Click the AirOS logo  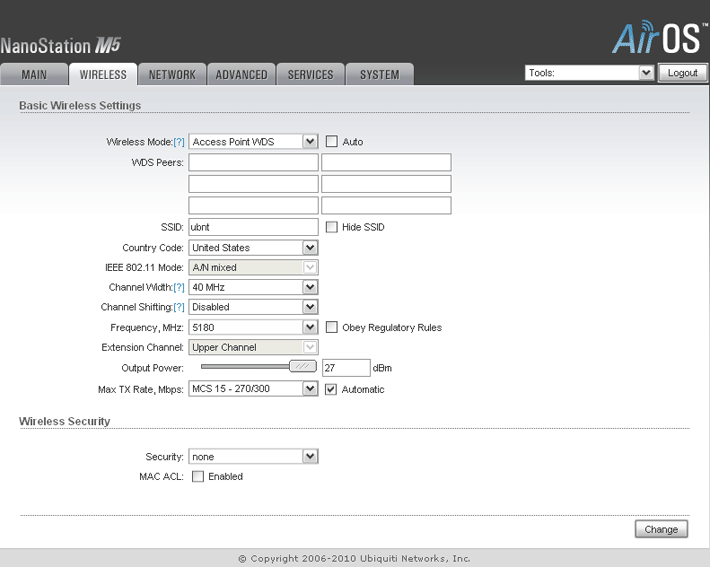pos(658,37)
